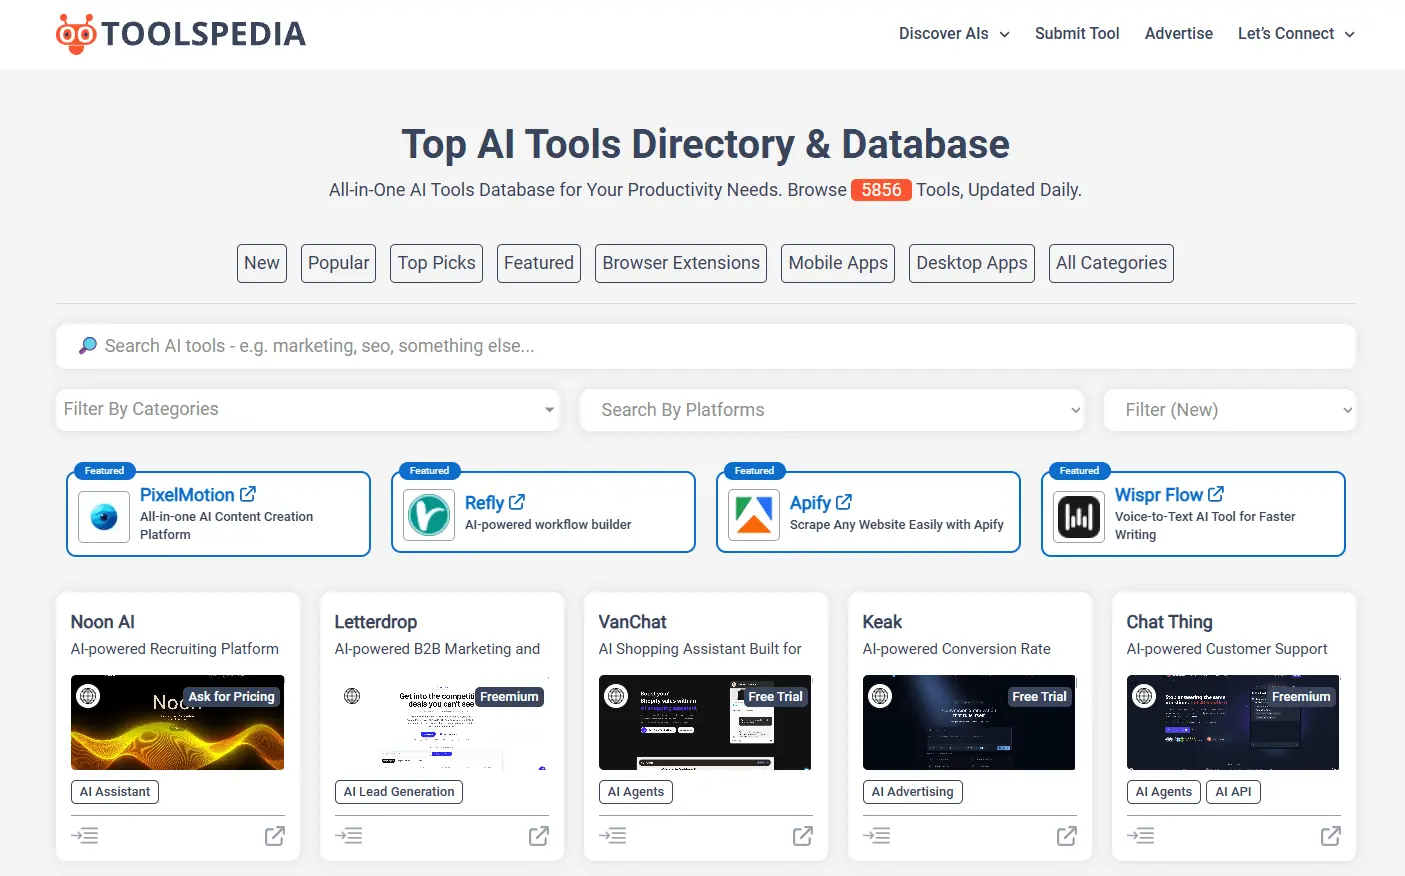
Task: Expand the Let's Connect menu
Action: [1296, 34]
